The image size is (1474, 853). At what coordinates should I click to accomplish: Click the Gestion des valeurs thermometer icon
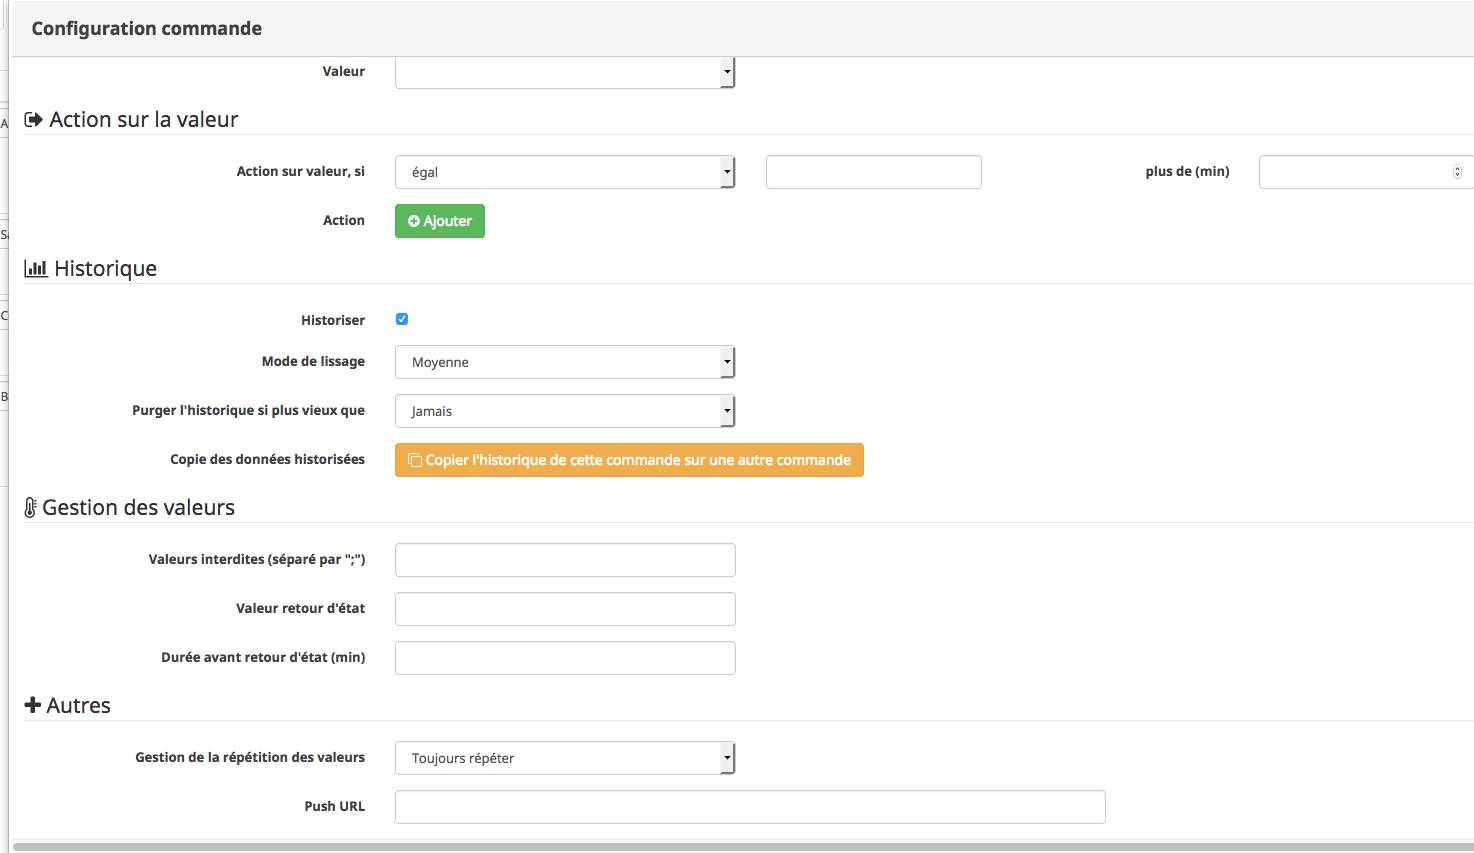click(x=30, y=508)
